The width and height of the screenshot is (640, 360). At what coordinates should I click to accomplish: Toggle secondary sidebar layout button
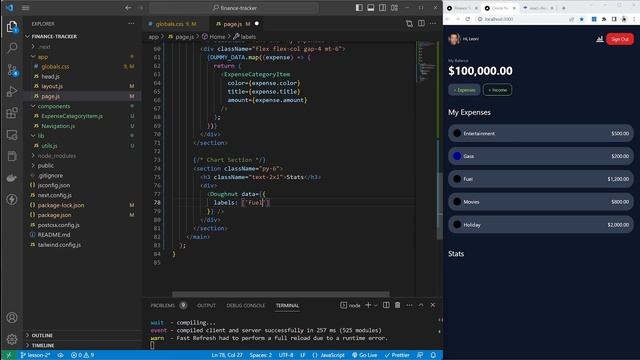tap(382, 8)
